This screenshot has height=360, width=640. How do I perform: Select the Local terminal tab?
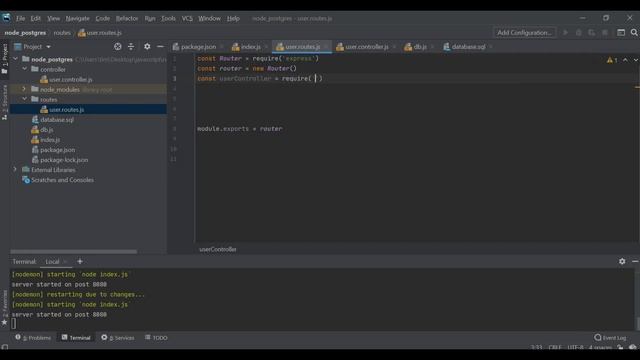point(52,262)
